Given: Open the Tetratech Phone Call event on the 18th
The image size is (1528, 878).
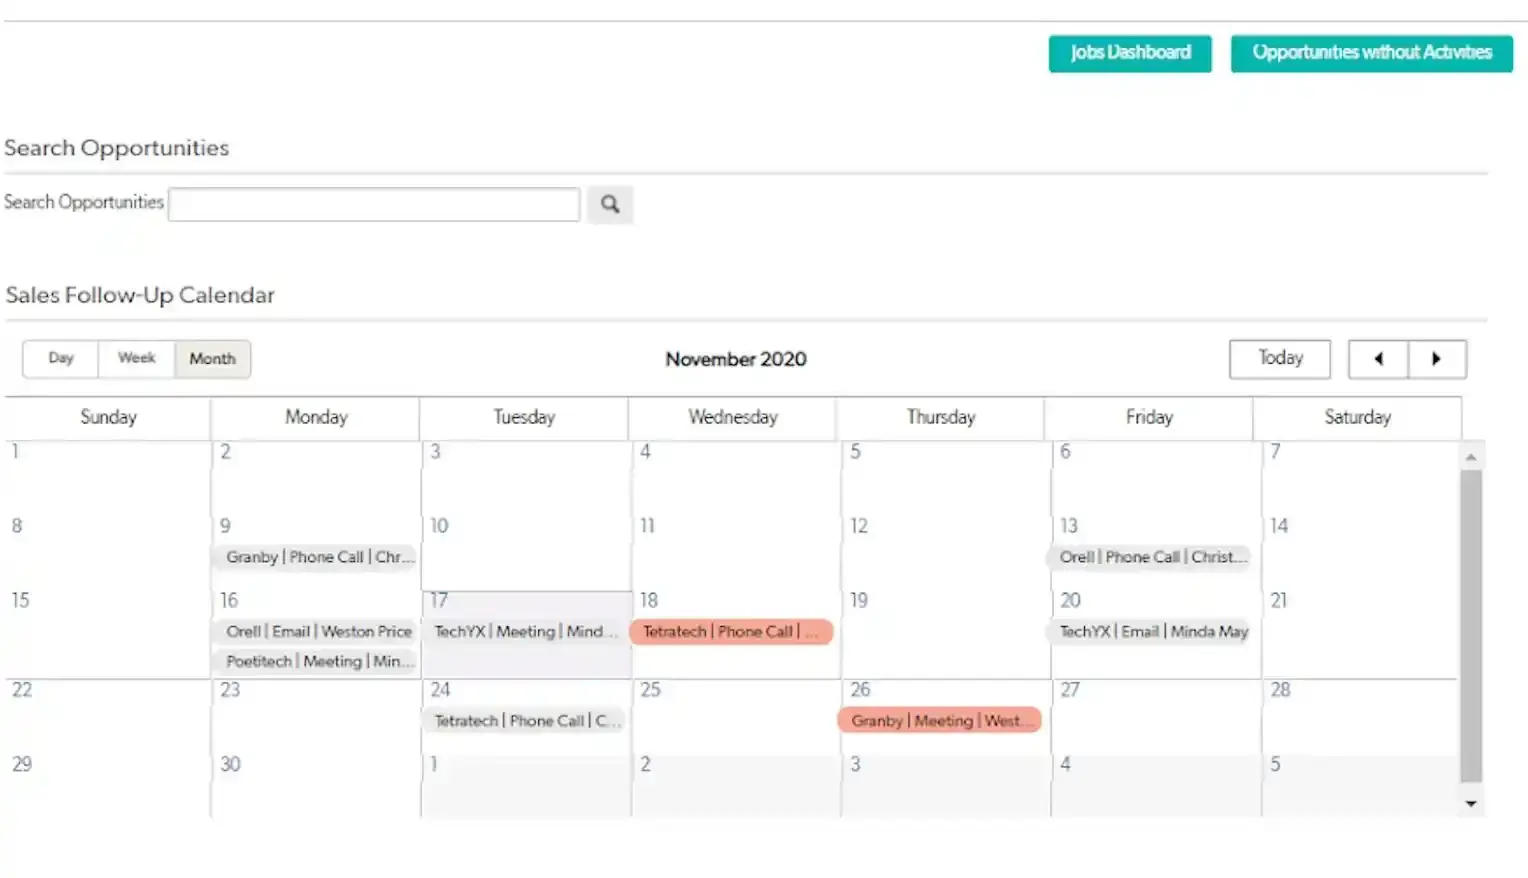Looking at the screenshot, I should [x=730, y=631].
